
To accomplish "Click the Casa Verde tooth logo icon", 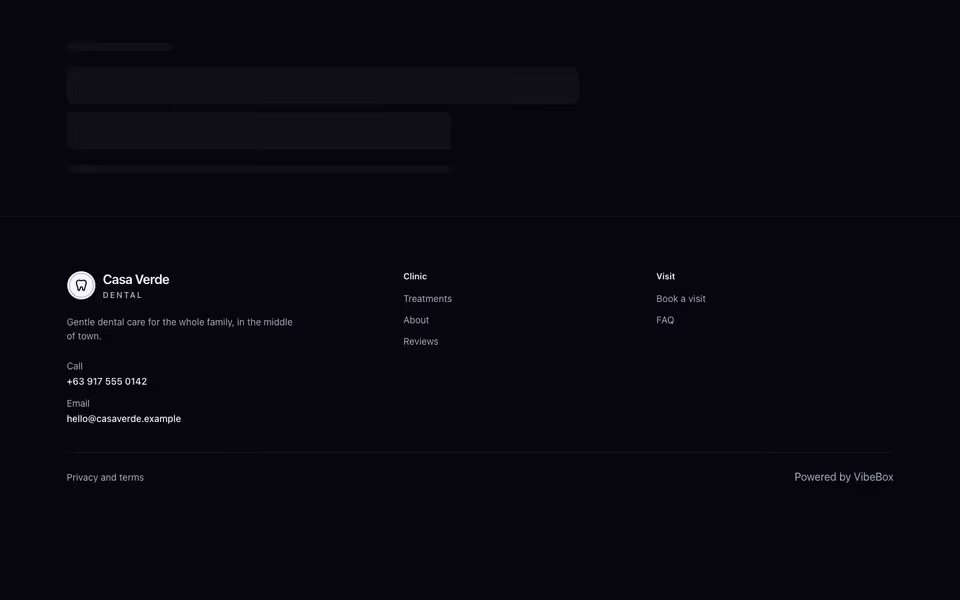I will pos(81,285).
